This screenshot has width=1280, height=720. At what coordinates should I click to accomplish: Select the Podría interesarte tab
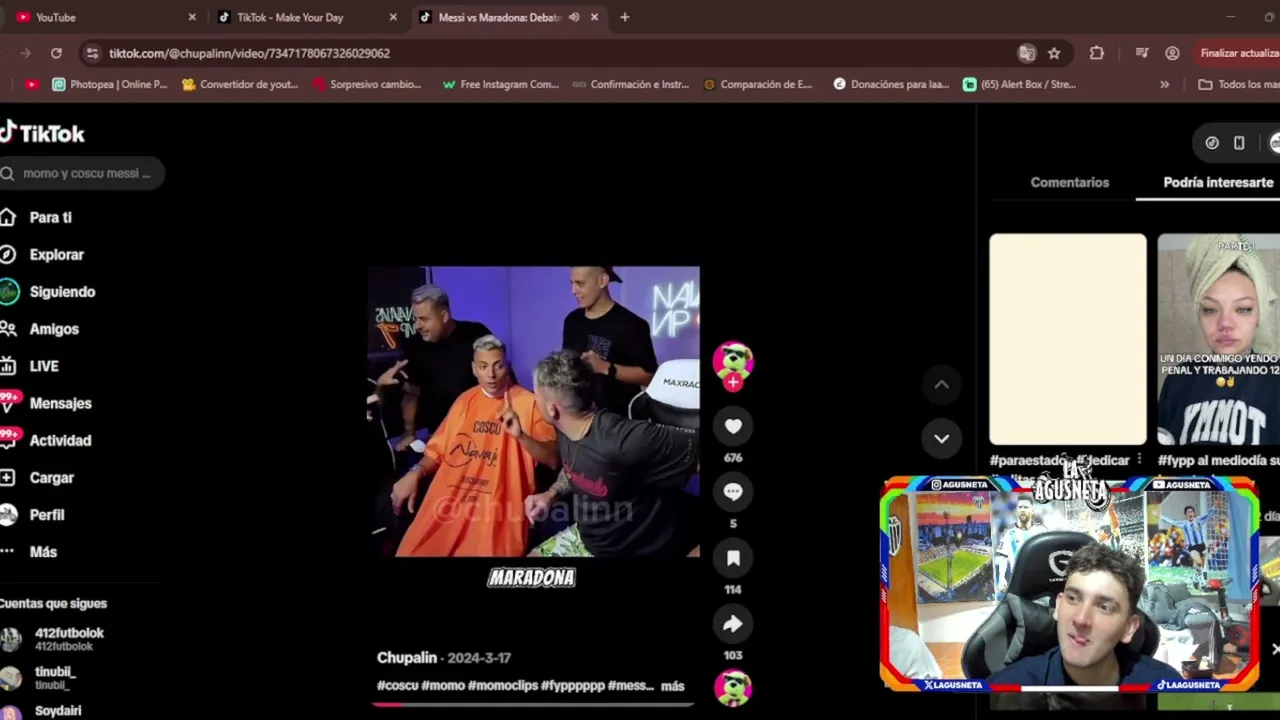tap(1218, 182)
